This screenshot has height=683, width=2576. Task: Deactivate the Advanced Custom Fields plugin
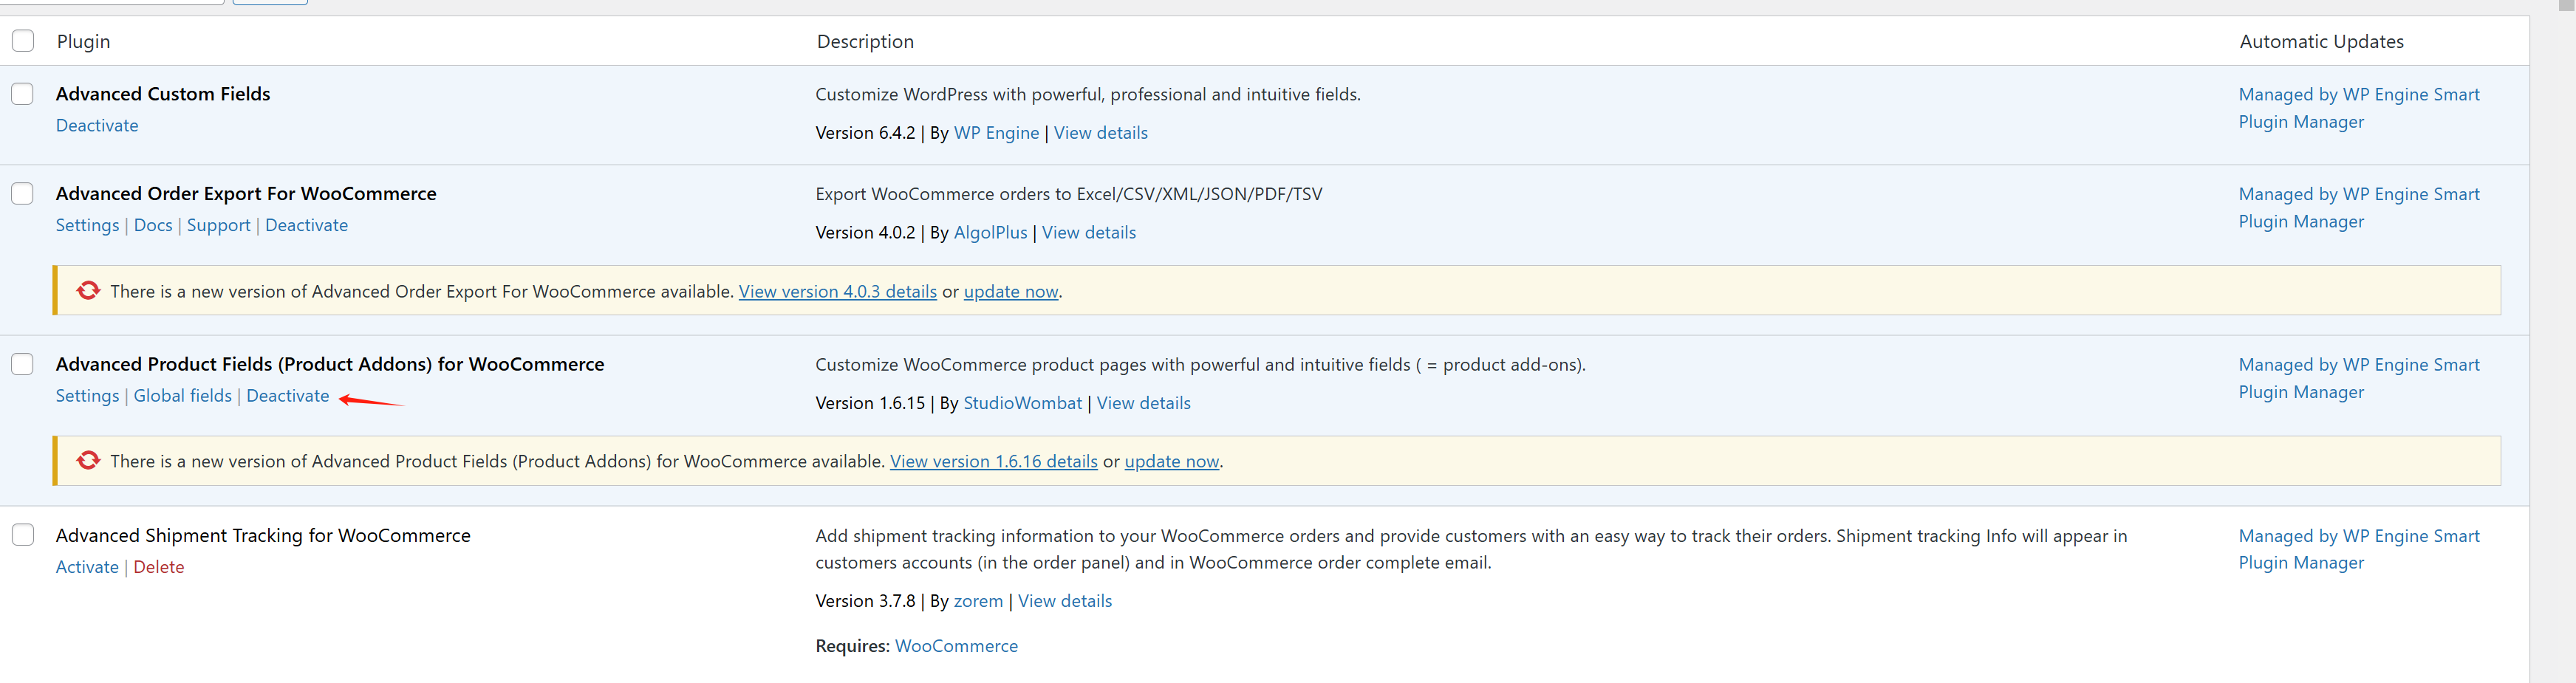point(97,126)
